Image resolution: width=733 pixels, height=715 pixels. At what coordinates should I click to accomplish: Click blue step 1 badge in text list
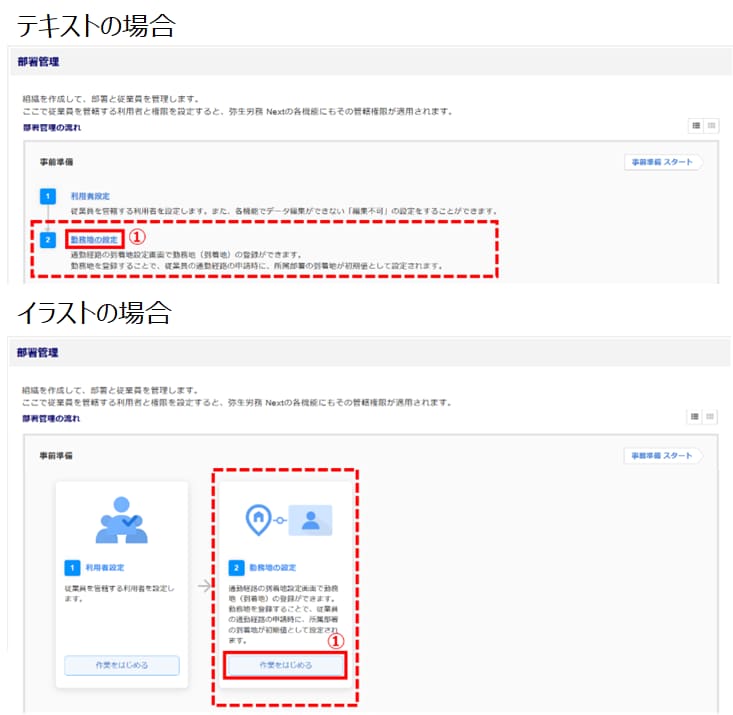47,197
